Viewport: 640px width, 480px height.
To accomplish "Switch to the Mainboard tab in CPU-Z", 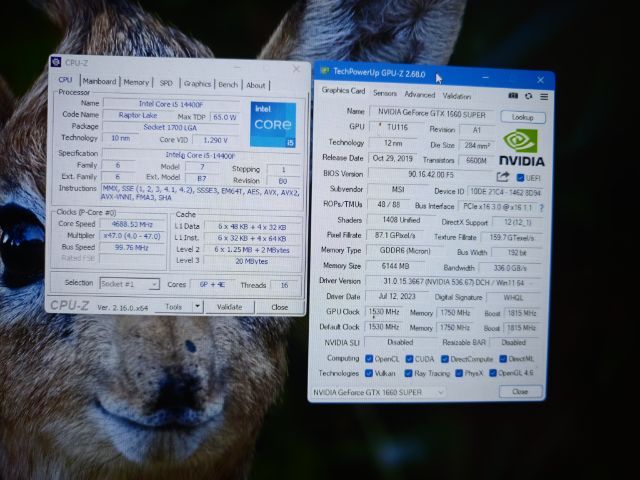I will pos(99,82).
